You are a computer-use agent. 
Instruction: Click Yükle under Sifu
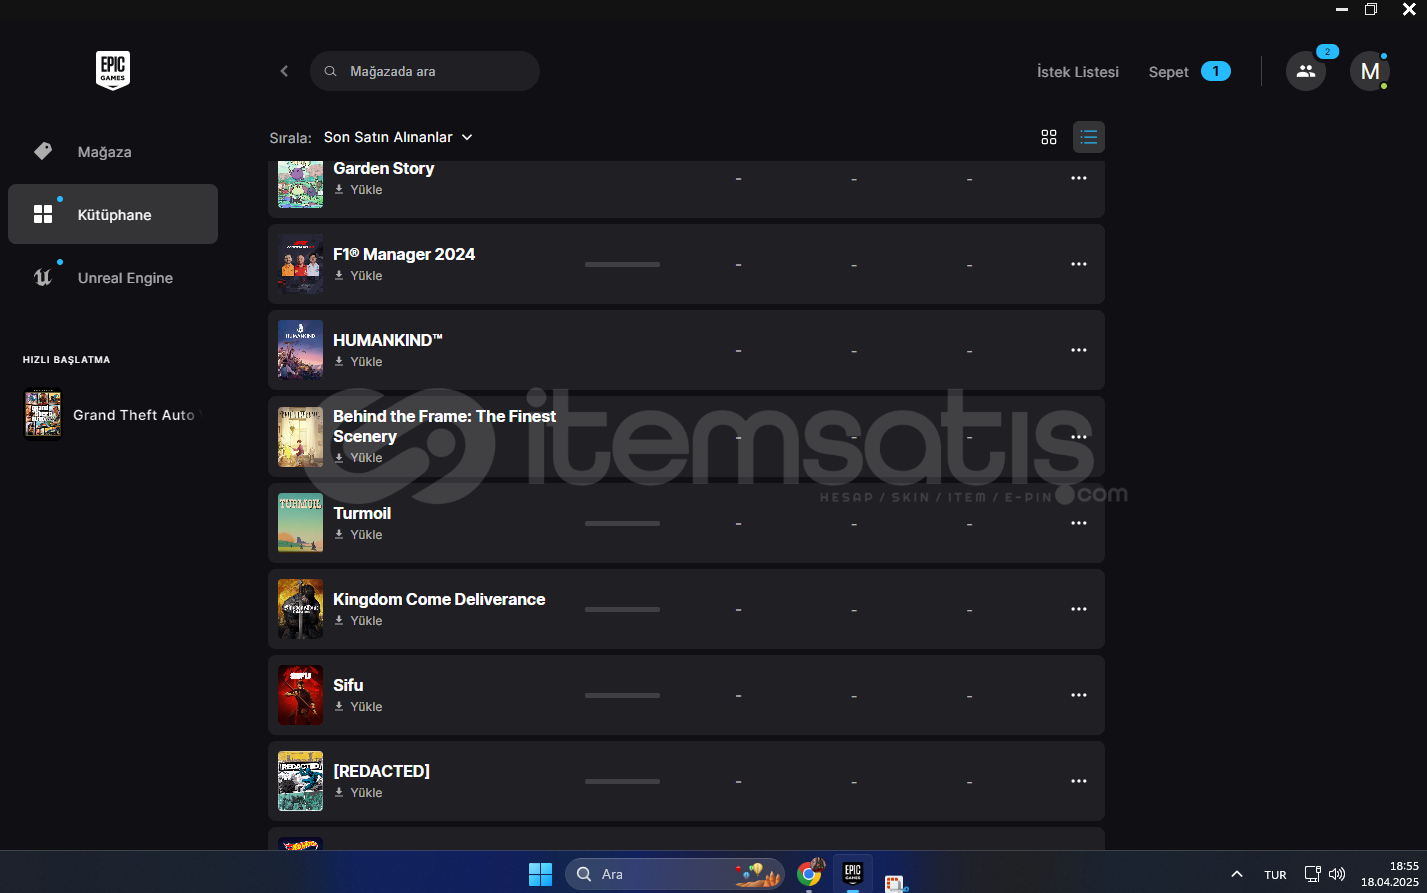[358, 706]
